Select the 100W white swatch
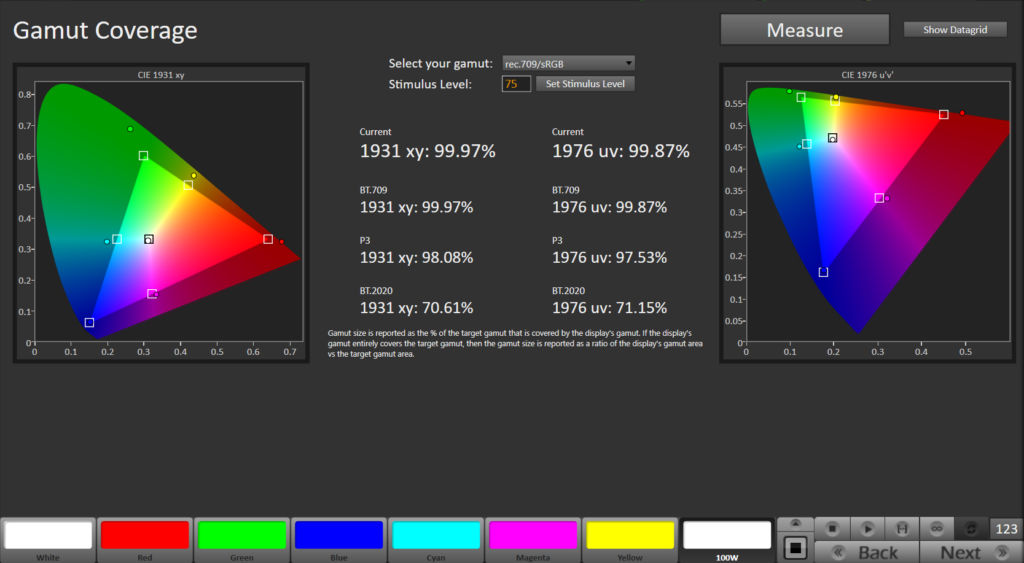This screenshot has width=1024, height=563. point(727,539)
